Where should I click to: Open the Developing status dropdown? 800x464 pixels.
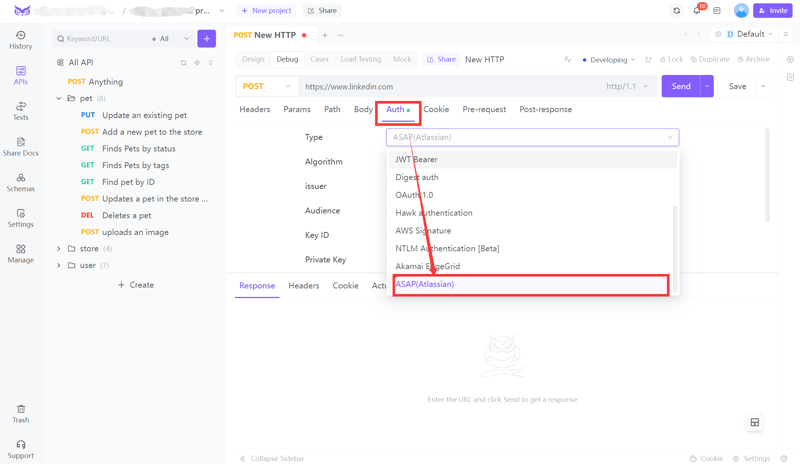[x=609, y=60]
